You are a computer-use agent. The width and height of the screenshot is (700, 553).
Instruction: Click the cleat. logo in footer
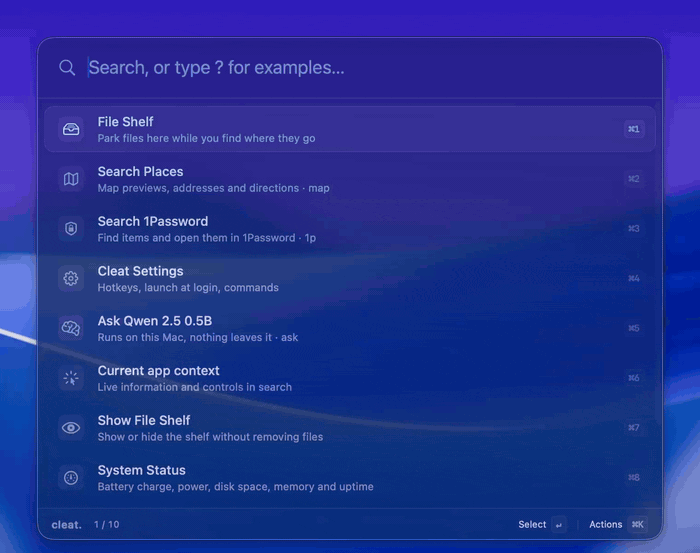(x=67, y=525)
